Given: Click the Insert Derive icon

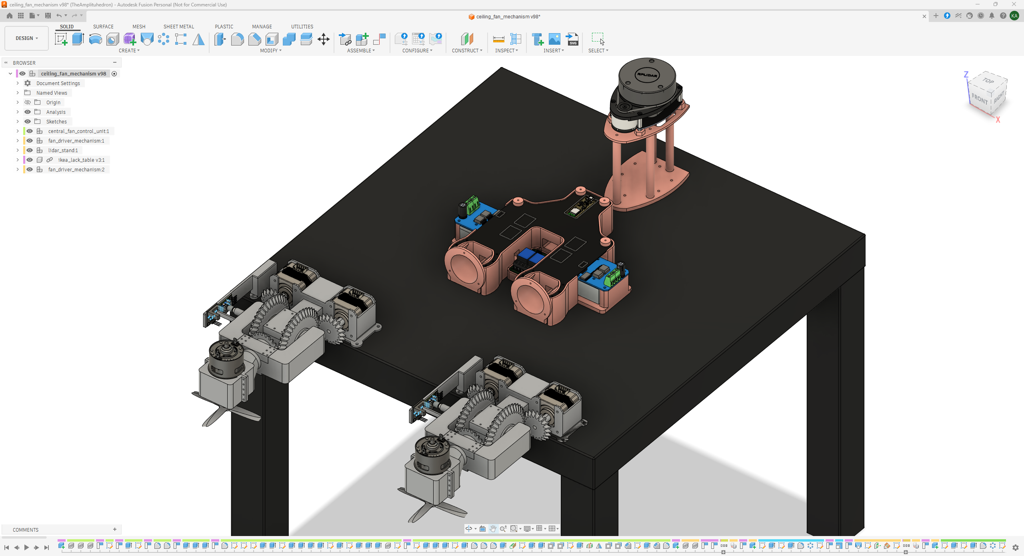Looking at the screenshot, I should click(537, 39).
